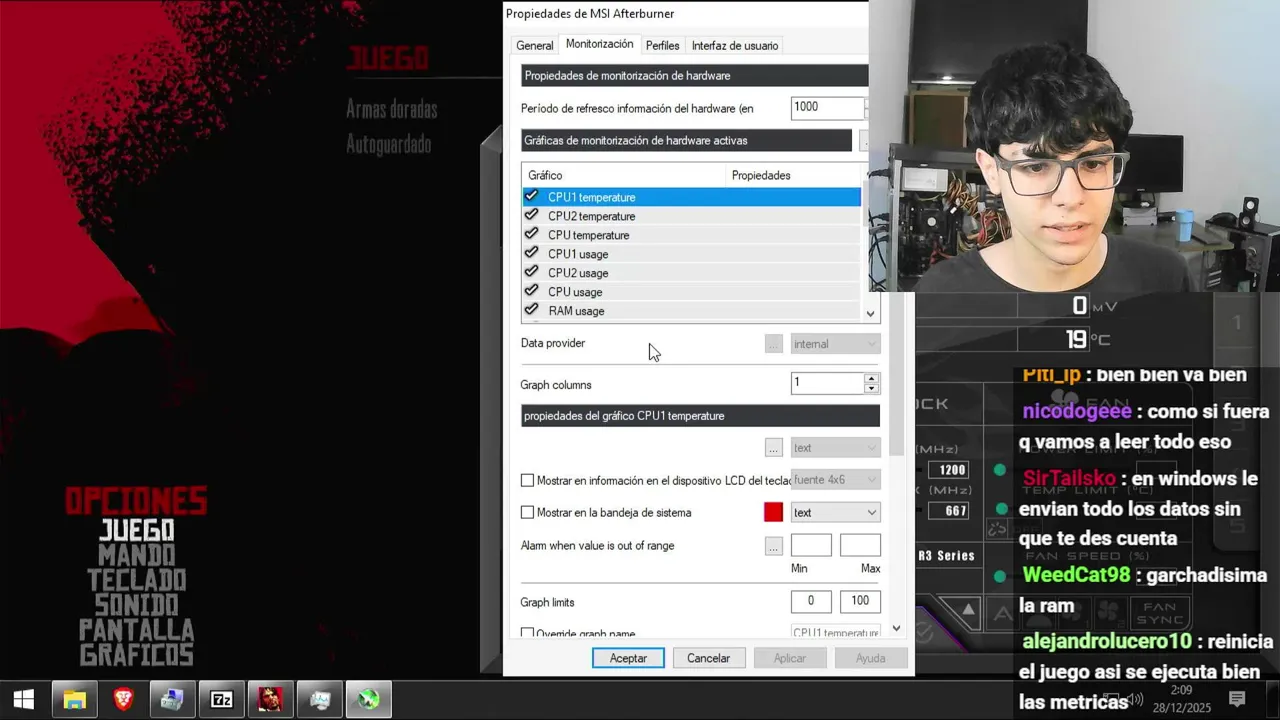Open the Windows notification center icon
The width and height of the screenshot is (1280, 720).
pos(1237,699)
